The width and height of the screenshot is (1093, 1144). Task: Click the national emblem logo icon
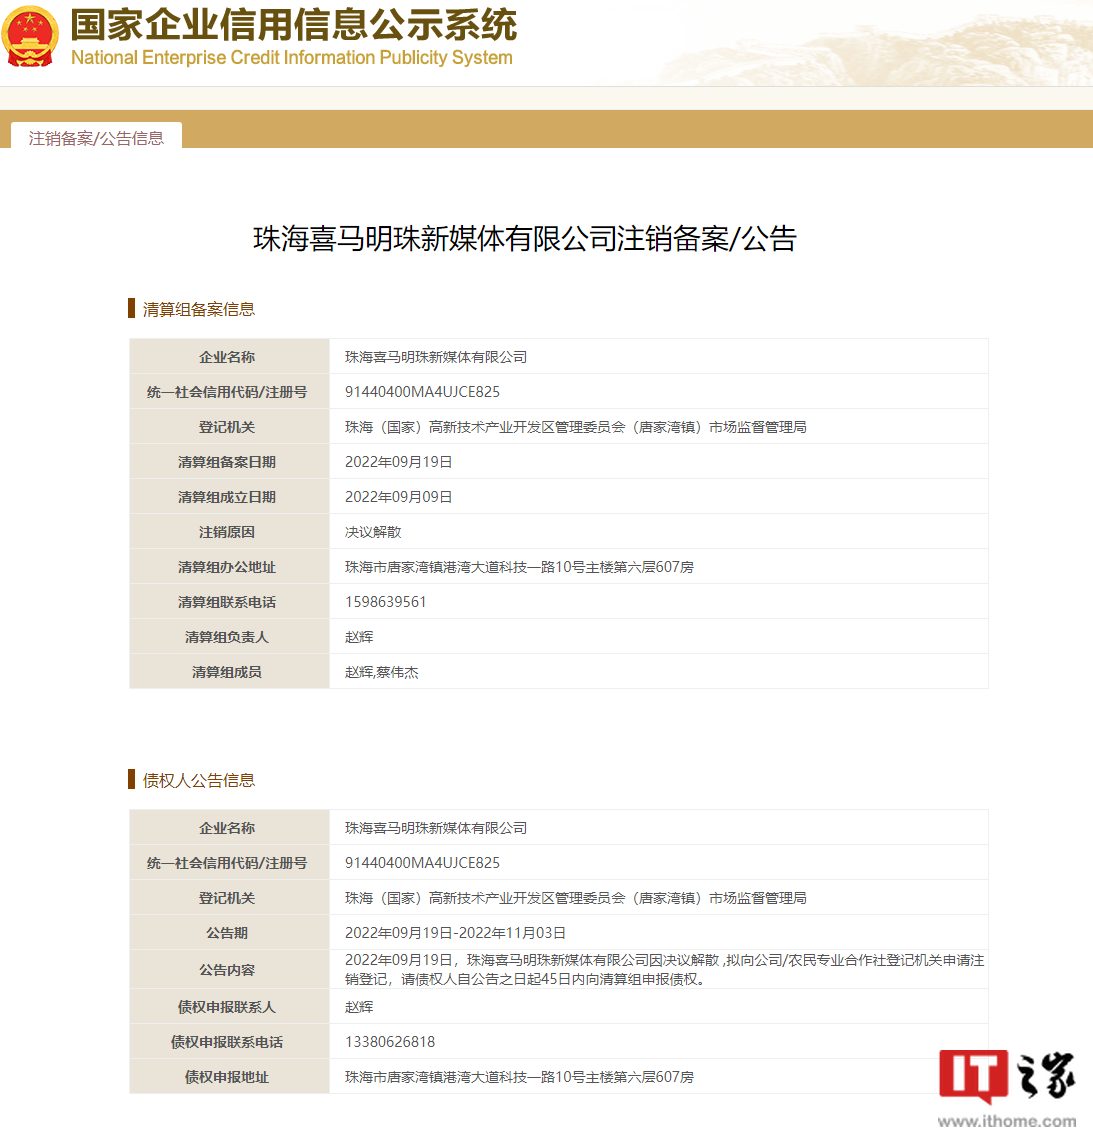tap(29, 36)
